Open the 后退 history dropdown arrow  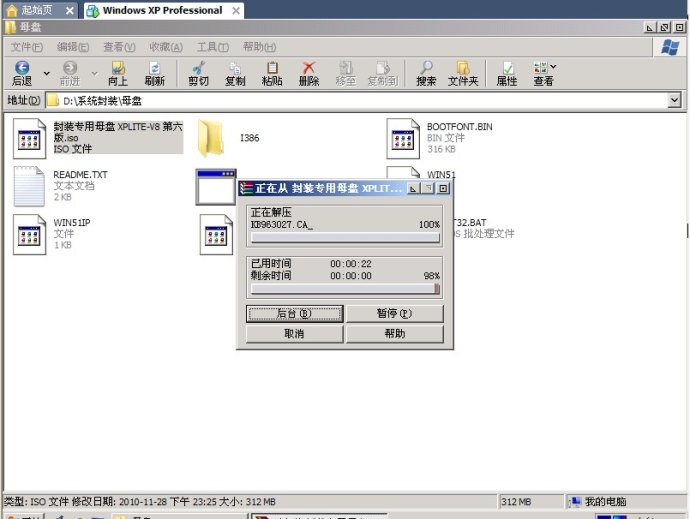[46, 74]
